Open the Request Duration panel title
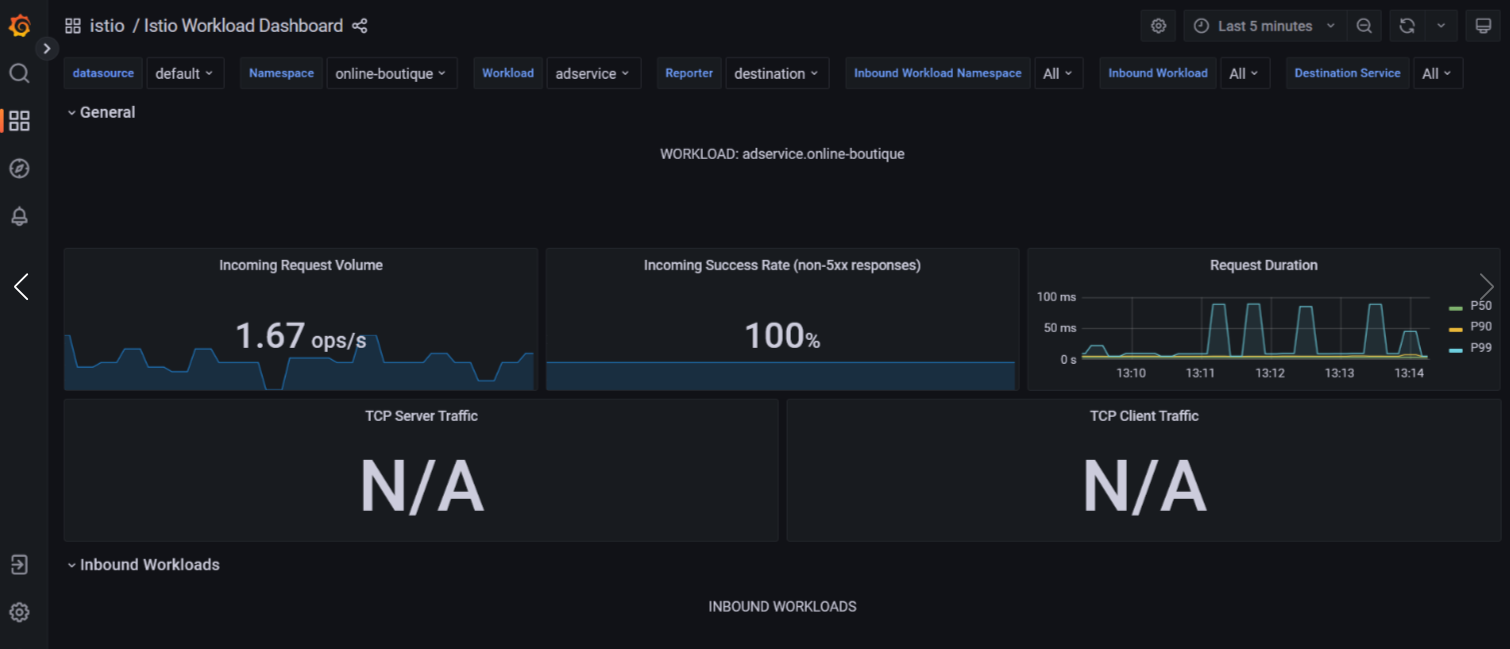 (1264, 265)
